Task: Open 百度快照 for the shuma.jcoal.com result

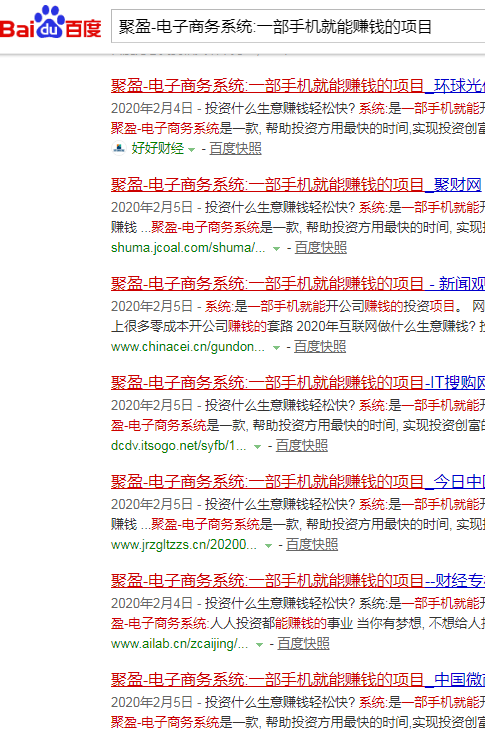Action: [321, 248]
